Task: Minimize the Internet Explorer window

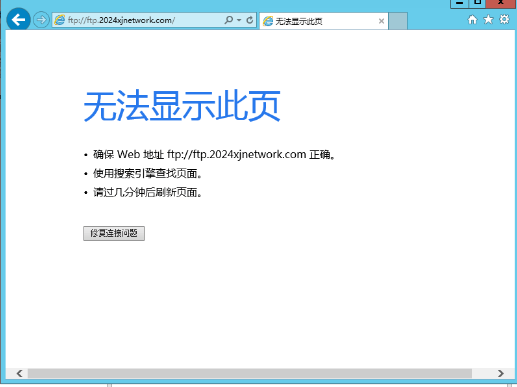Action: click(x=460, y=3)
